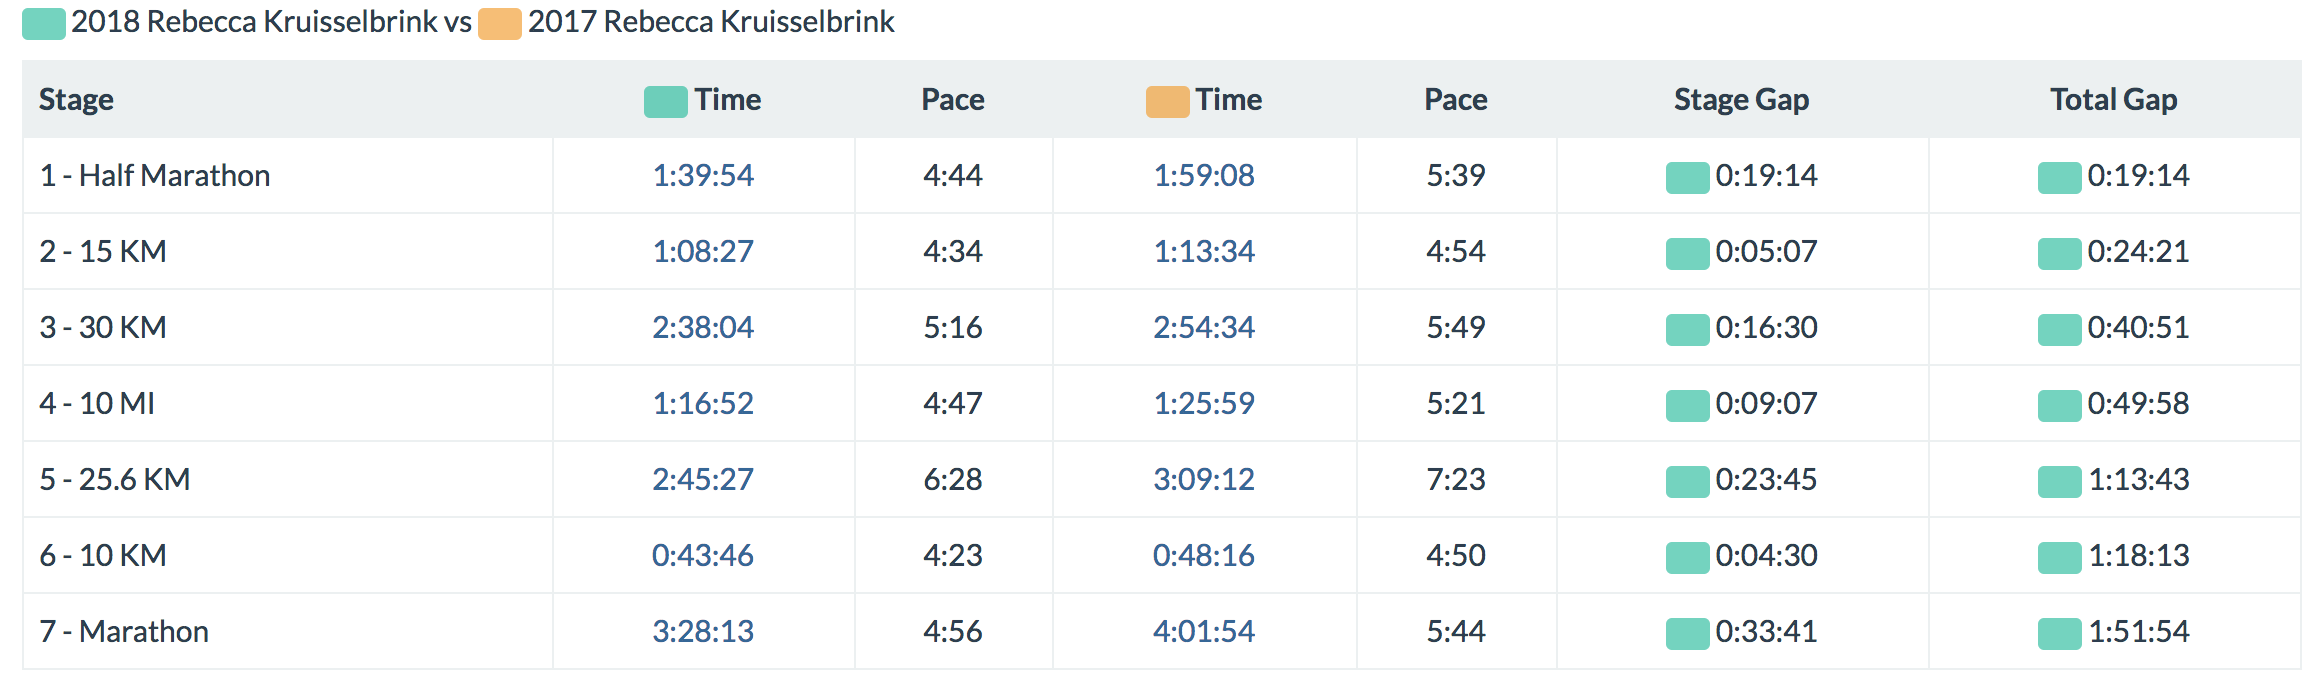Open the 1:59:08 Half Marathon time link

pos(1204,176)
